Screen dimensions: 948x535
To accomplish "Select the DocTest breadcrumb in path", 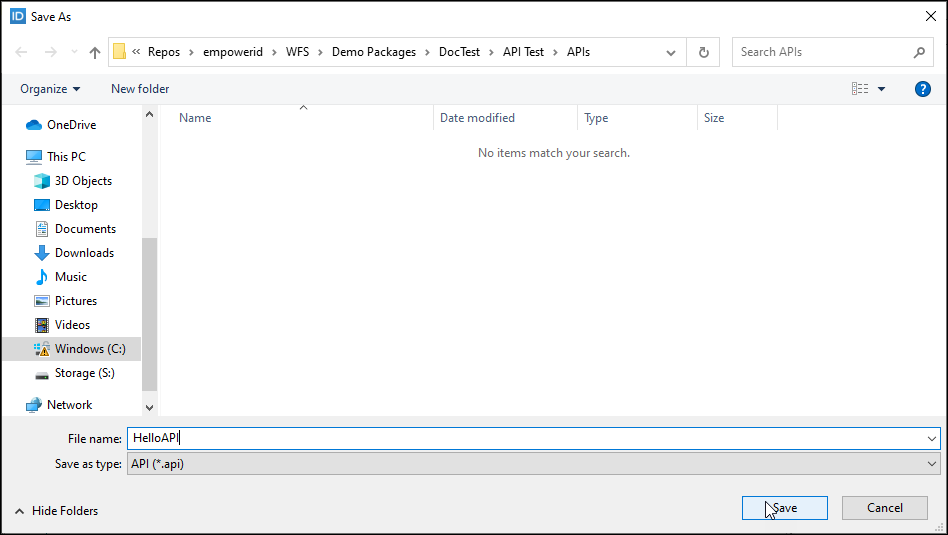I will pyautogui.click(x=459, y=52).
